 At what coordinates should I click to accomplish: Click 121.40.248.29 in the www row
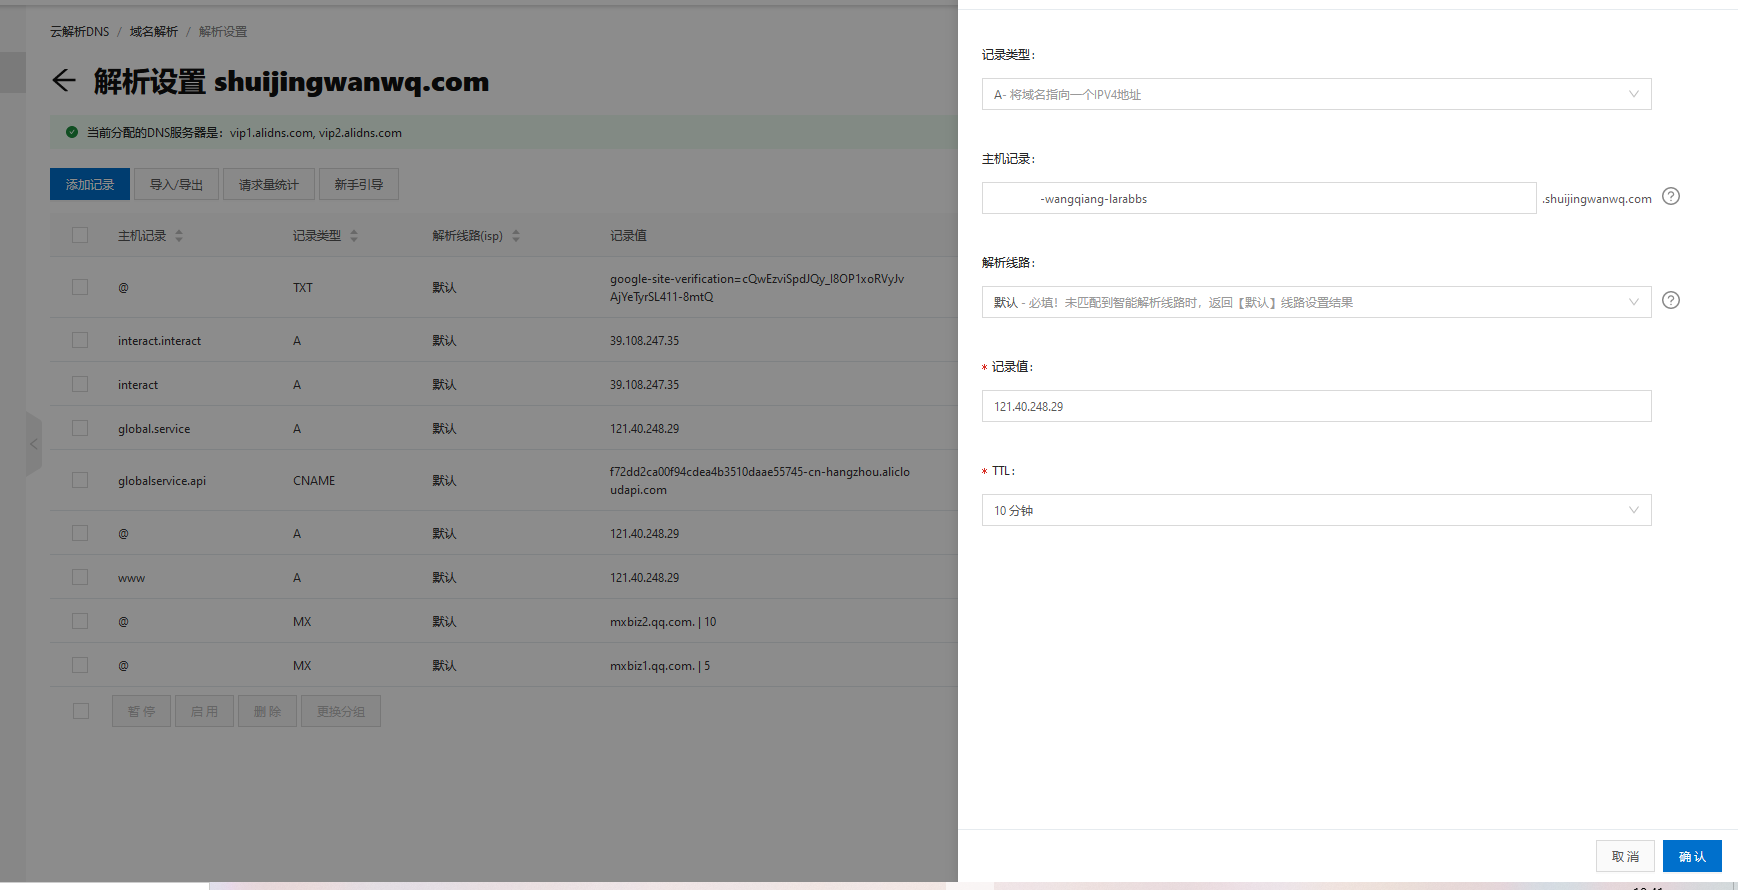pyautogui.click(x=644, y=578)
